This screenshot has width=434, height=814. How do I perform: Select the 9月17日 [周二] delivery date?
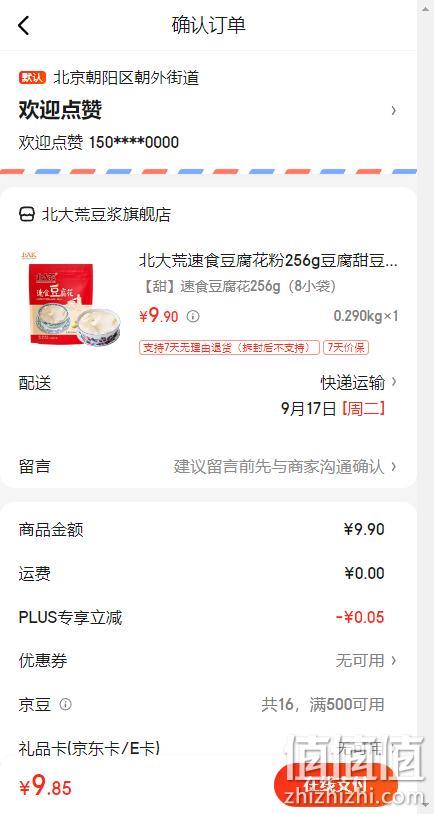pyautogui.click(x=333, y=409)
